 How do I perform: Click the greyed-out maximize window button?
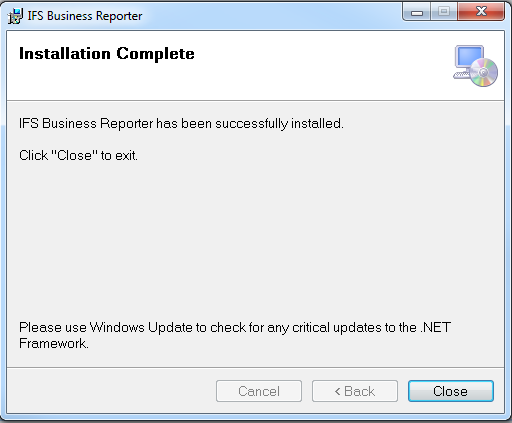click(x=444, y=13)
